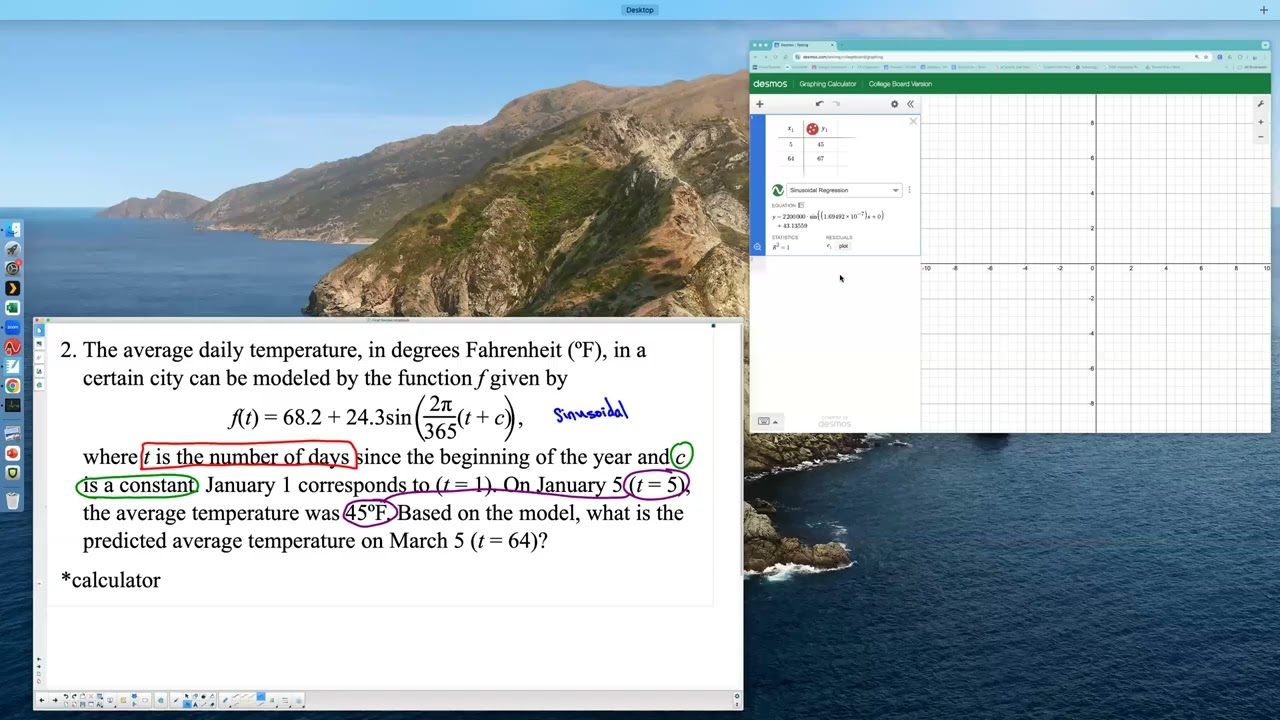Viewport: 1280px width, 720px height.
Task: Select the text A tool in Notebook
Action: pyautogui.click(x=196, y=705)
